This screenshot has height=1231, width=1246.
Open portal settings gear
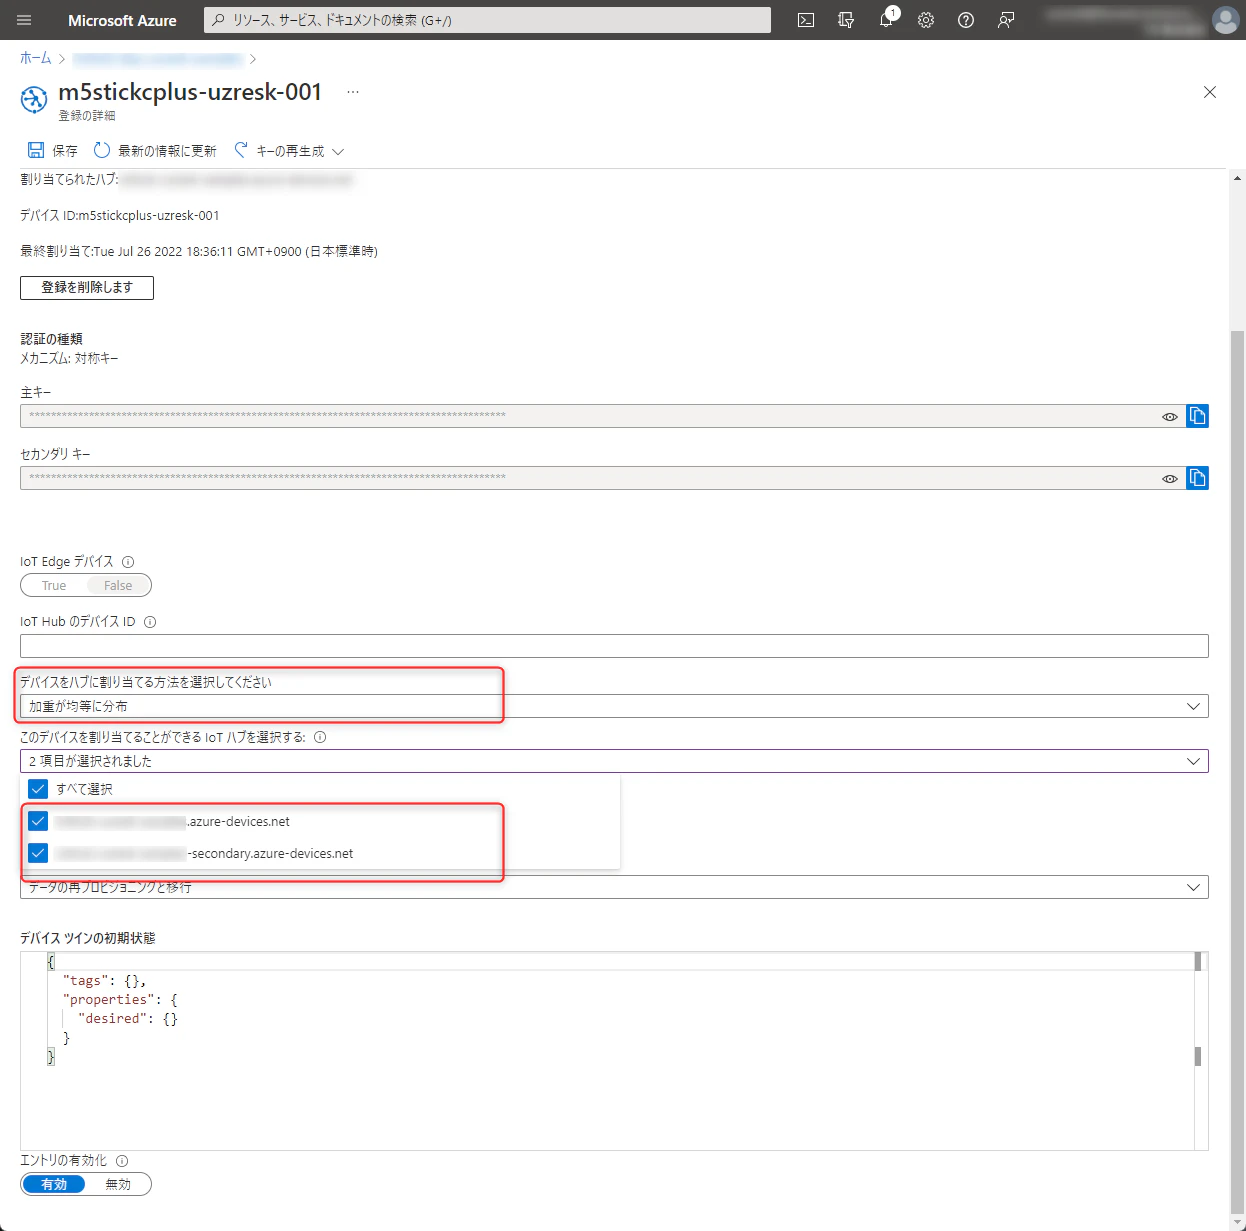[x=926, y=20]
